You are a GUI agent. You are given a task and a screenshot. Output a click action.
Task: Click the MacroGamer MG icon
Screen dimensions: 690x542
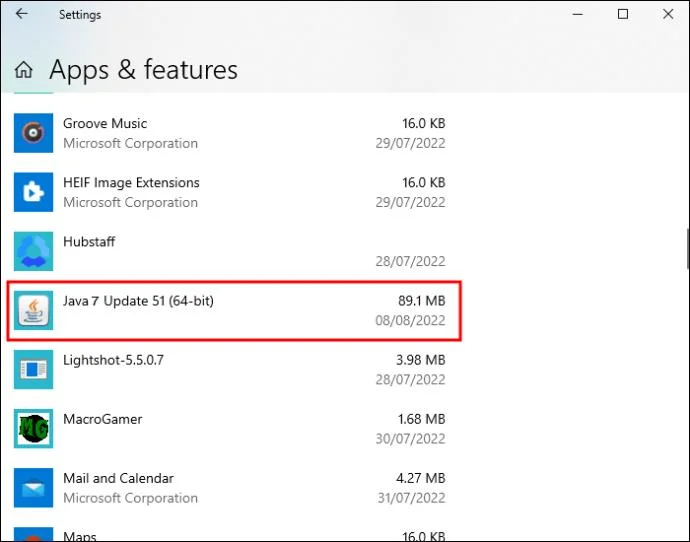[33, 428]
